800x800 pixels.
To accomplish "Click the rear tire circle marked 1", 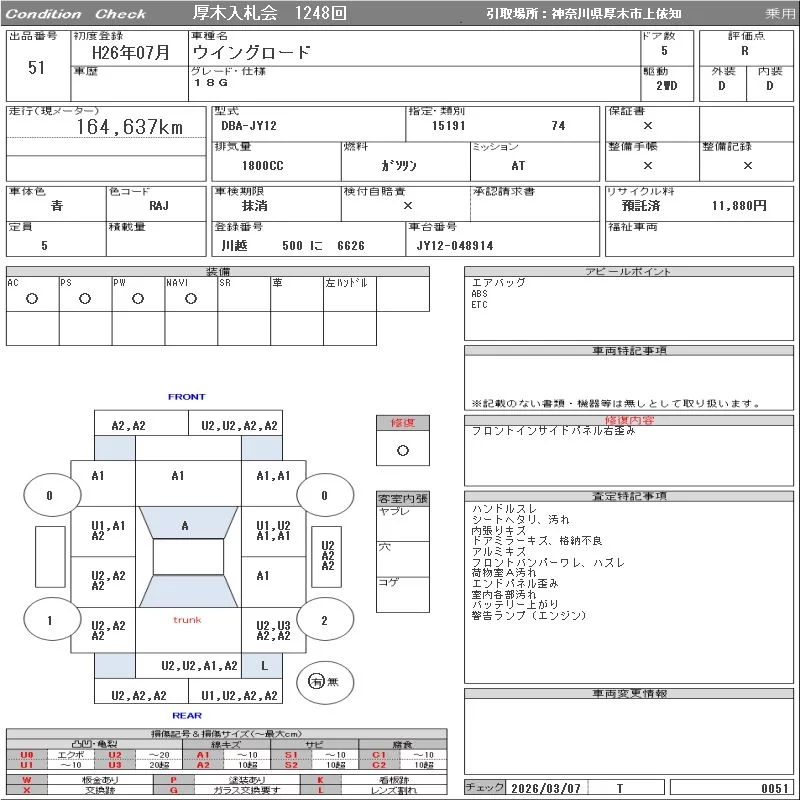I will click(x=50, y=621).
